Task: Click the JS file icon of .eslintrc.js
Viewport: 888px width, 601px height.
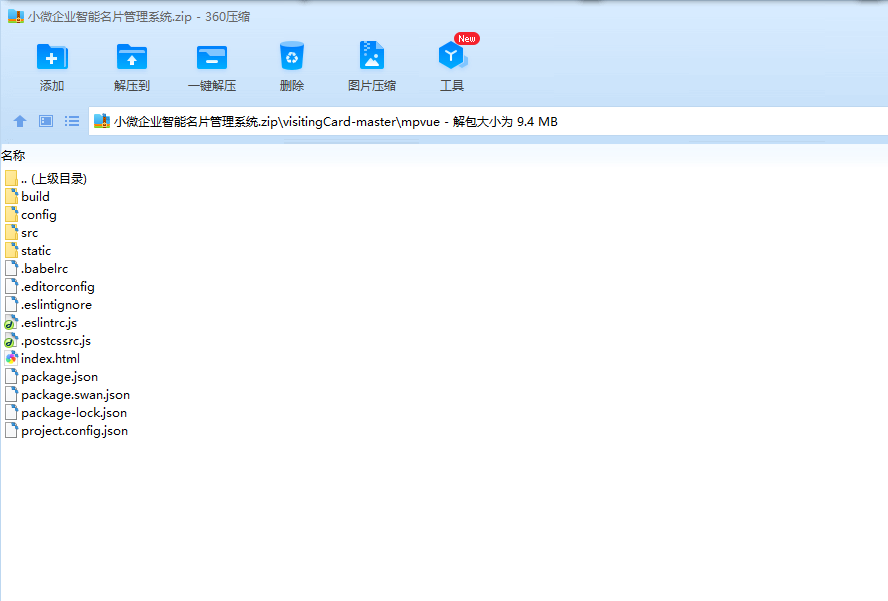Action: 11,323
